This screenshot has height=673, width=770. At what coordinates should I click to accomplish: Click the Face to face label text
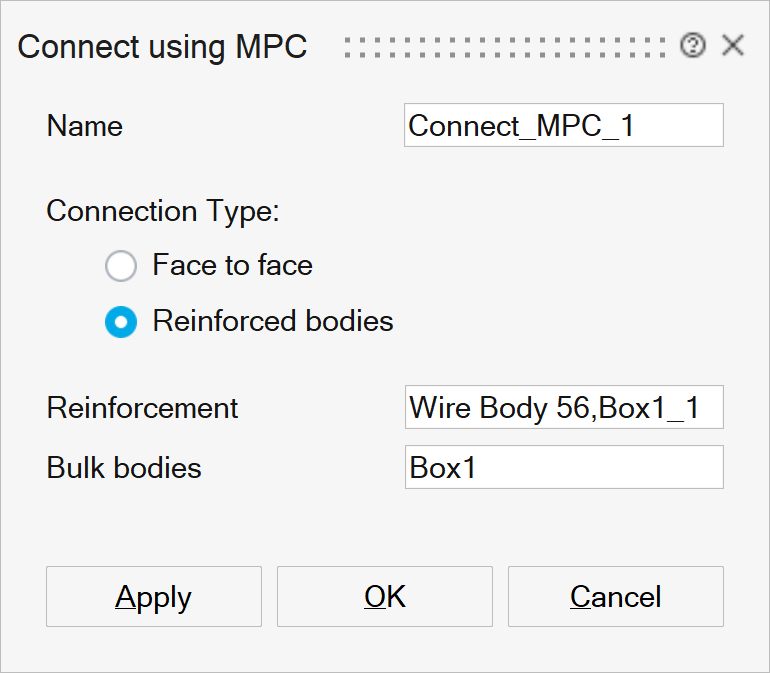click(232, 265)
